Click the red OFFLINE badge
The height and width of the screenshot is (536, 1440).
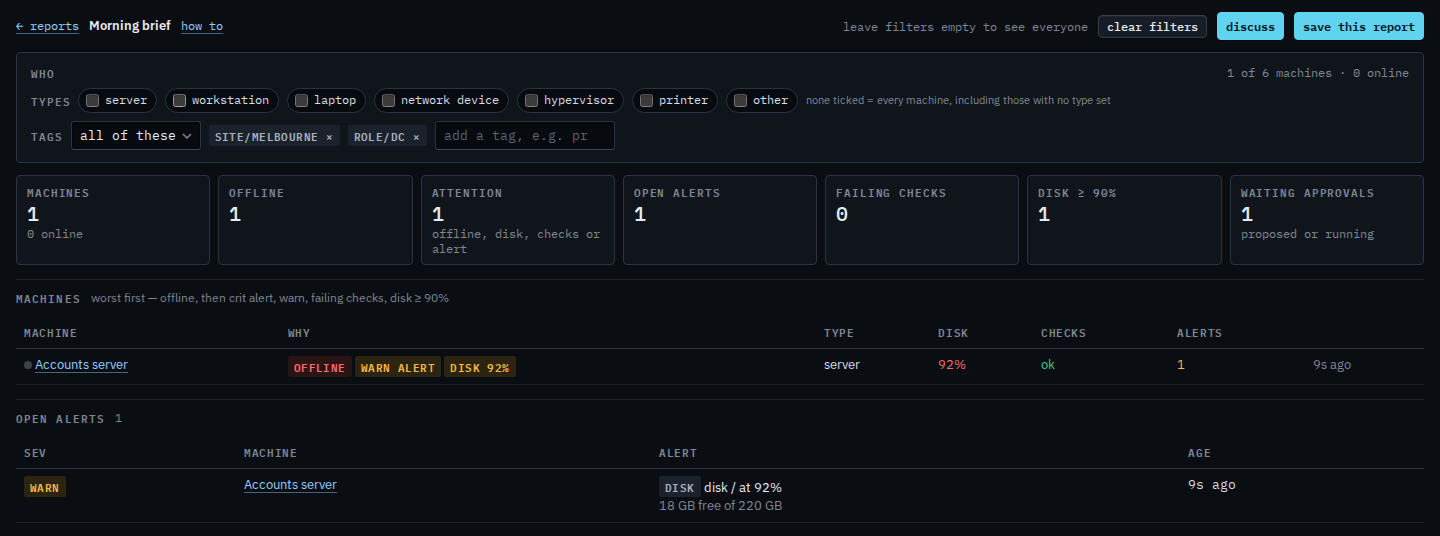(x=320, y=368)
